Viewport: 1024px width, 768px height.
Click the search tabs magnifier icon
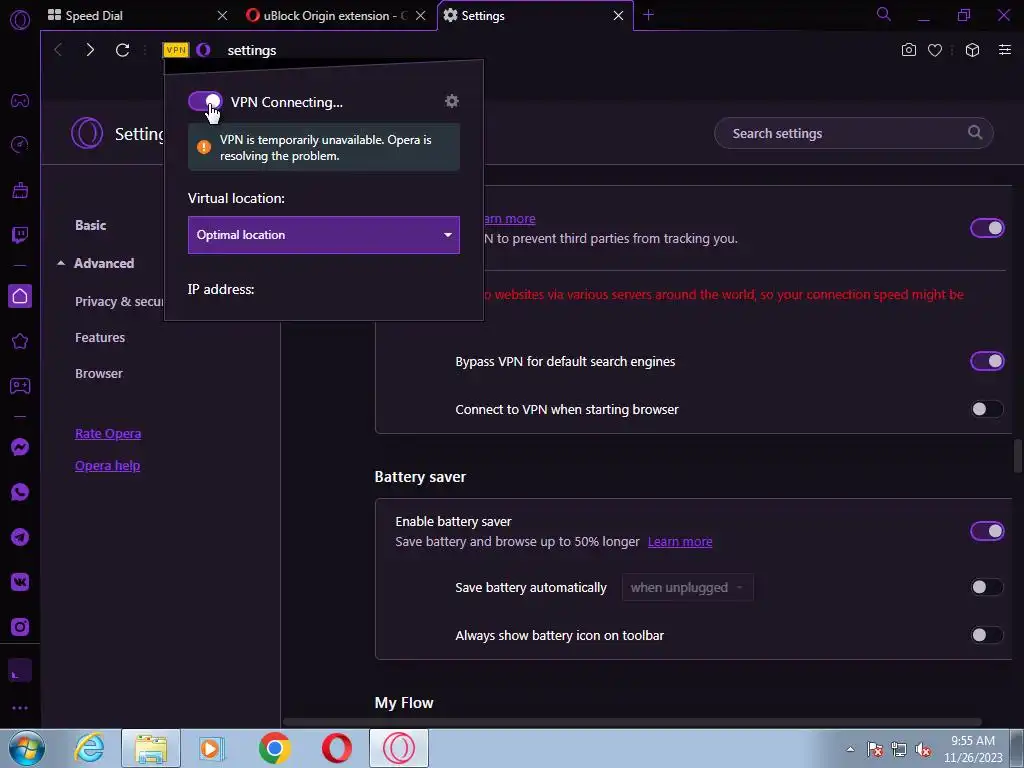coord(884,14)
